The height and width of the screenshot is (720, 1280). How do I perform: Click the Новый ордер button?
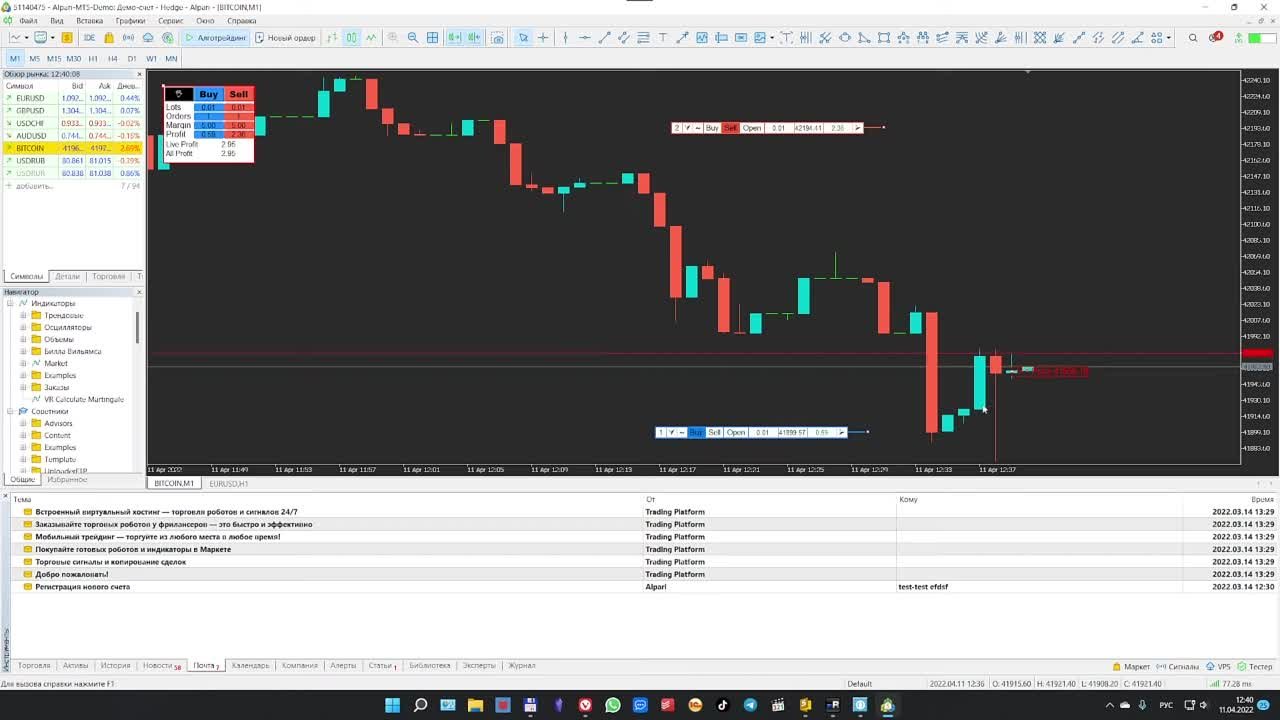[x=285, y=38]
